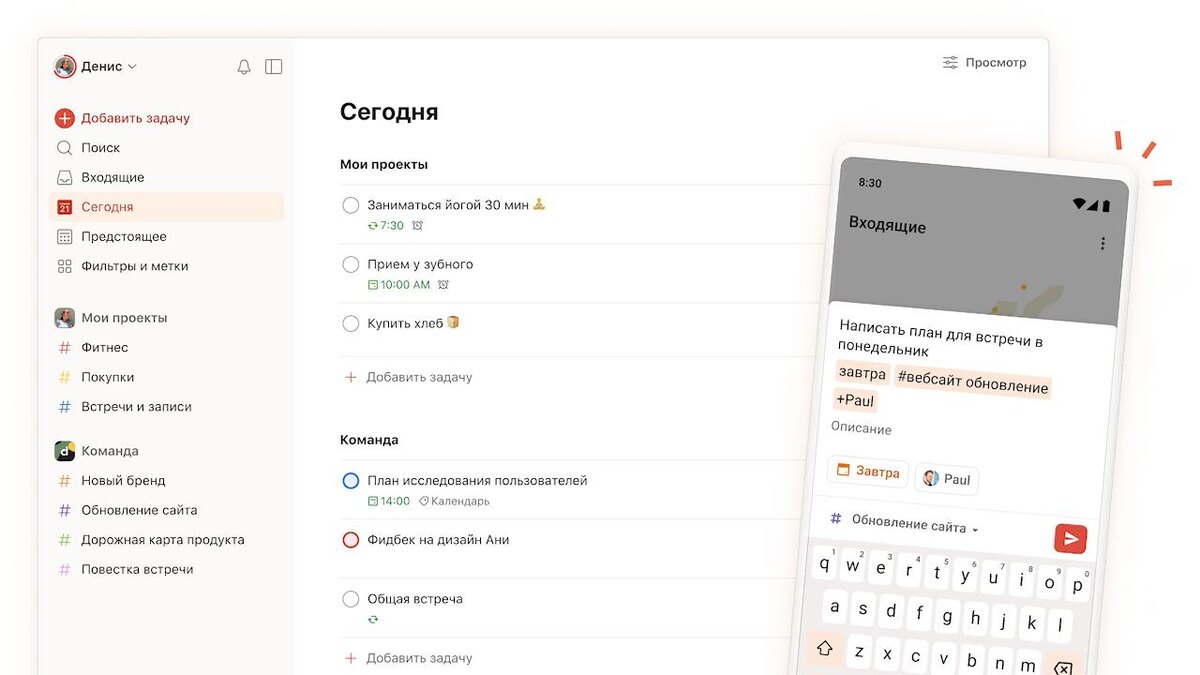Click plus icon beside Добавить задачу under Мои проекты

(350, 378)
